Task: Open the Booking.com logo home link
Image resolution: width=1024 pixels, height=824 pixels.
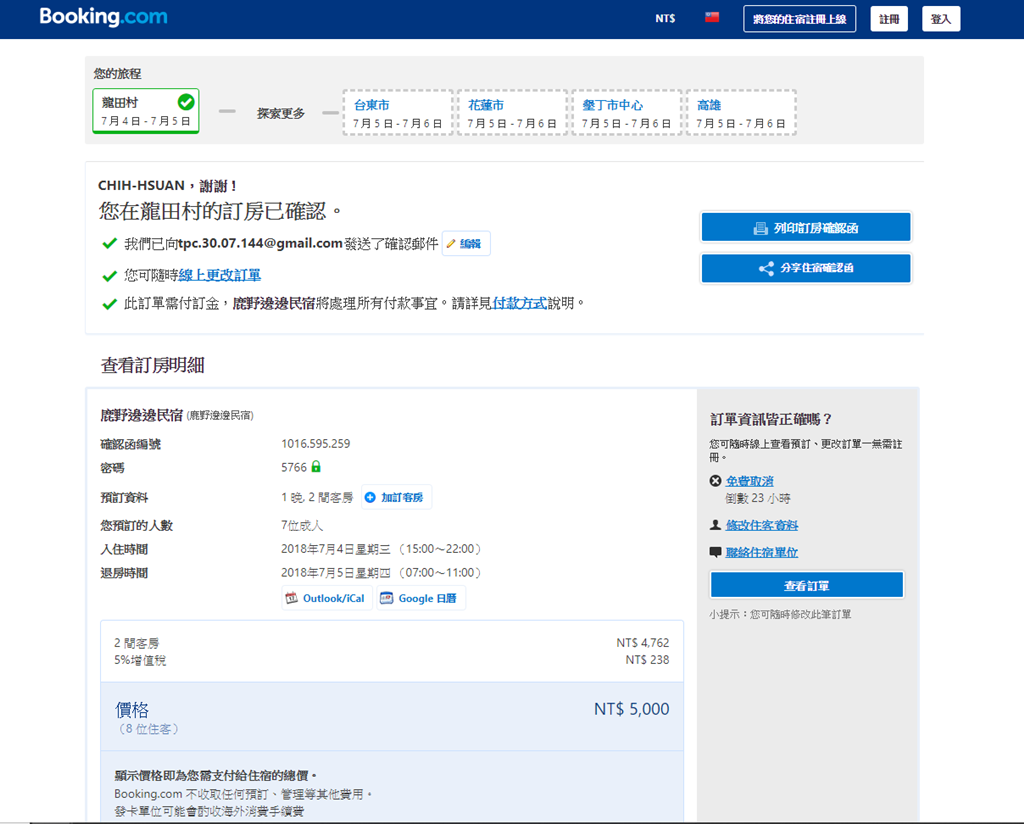Action: [103, 17]
